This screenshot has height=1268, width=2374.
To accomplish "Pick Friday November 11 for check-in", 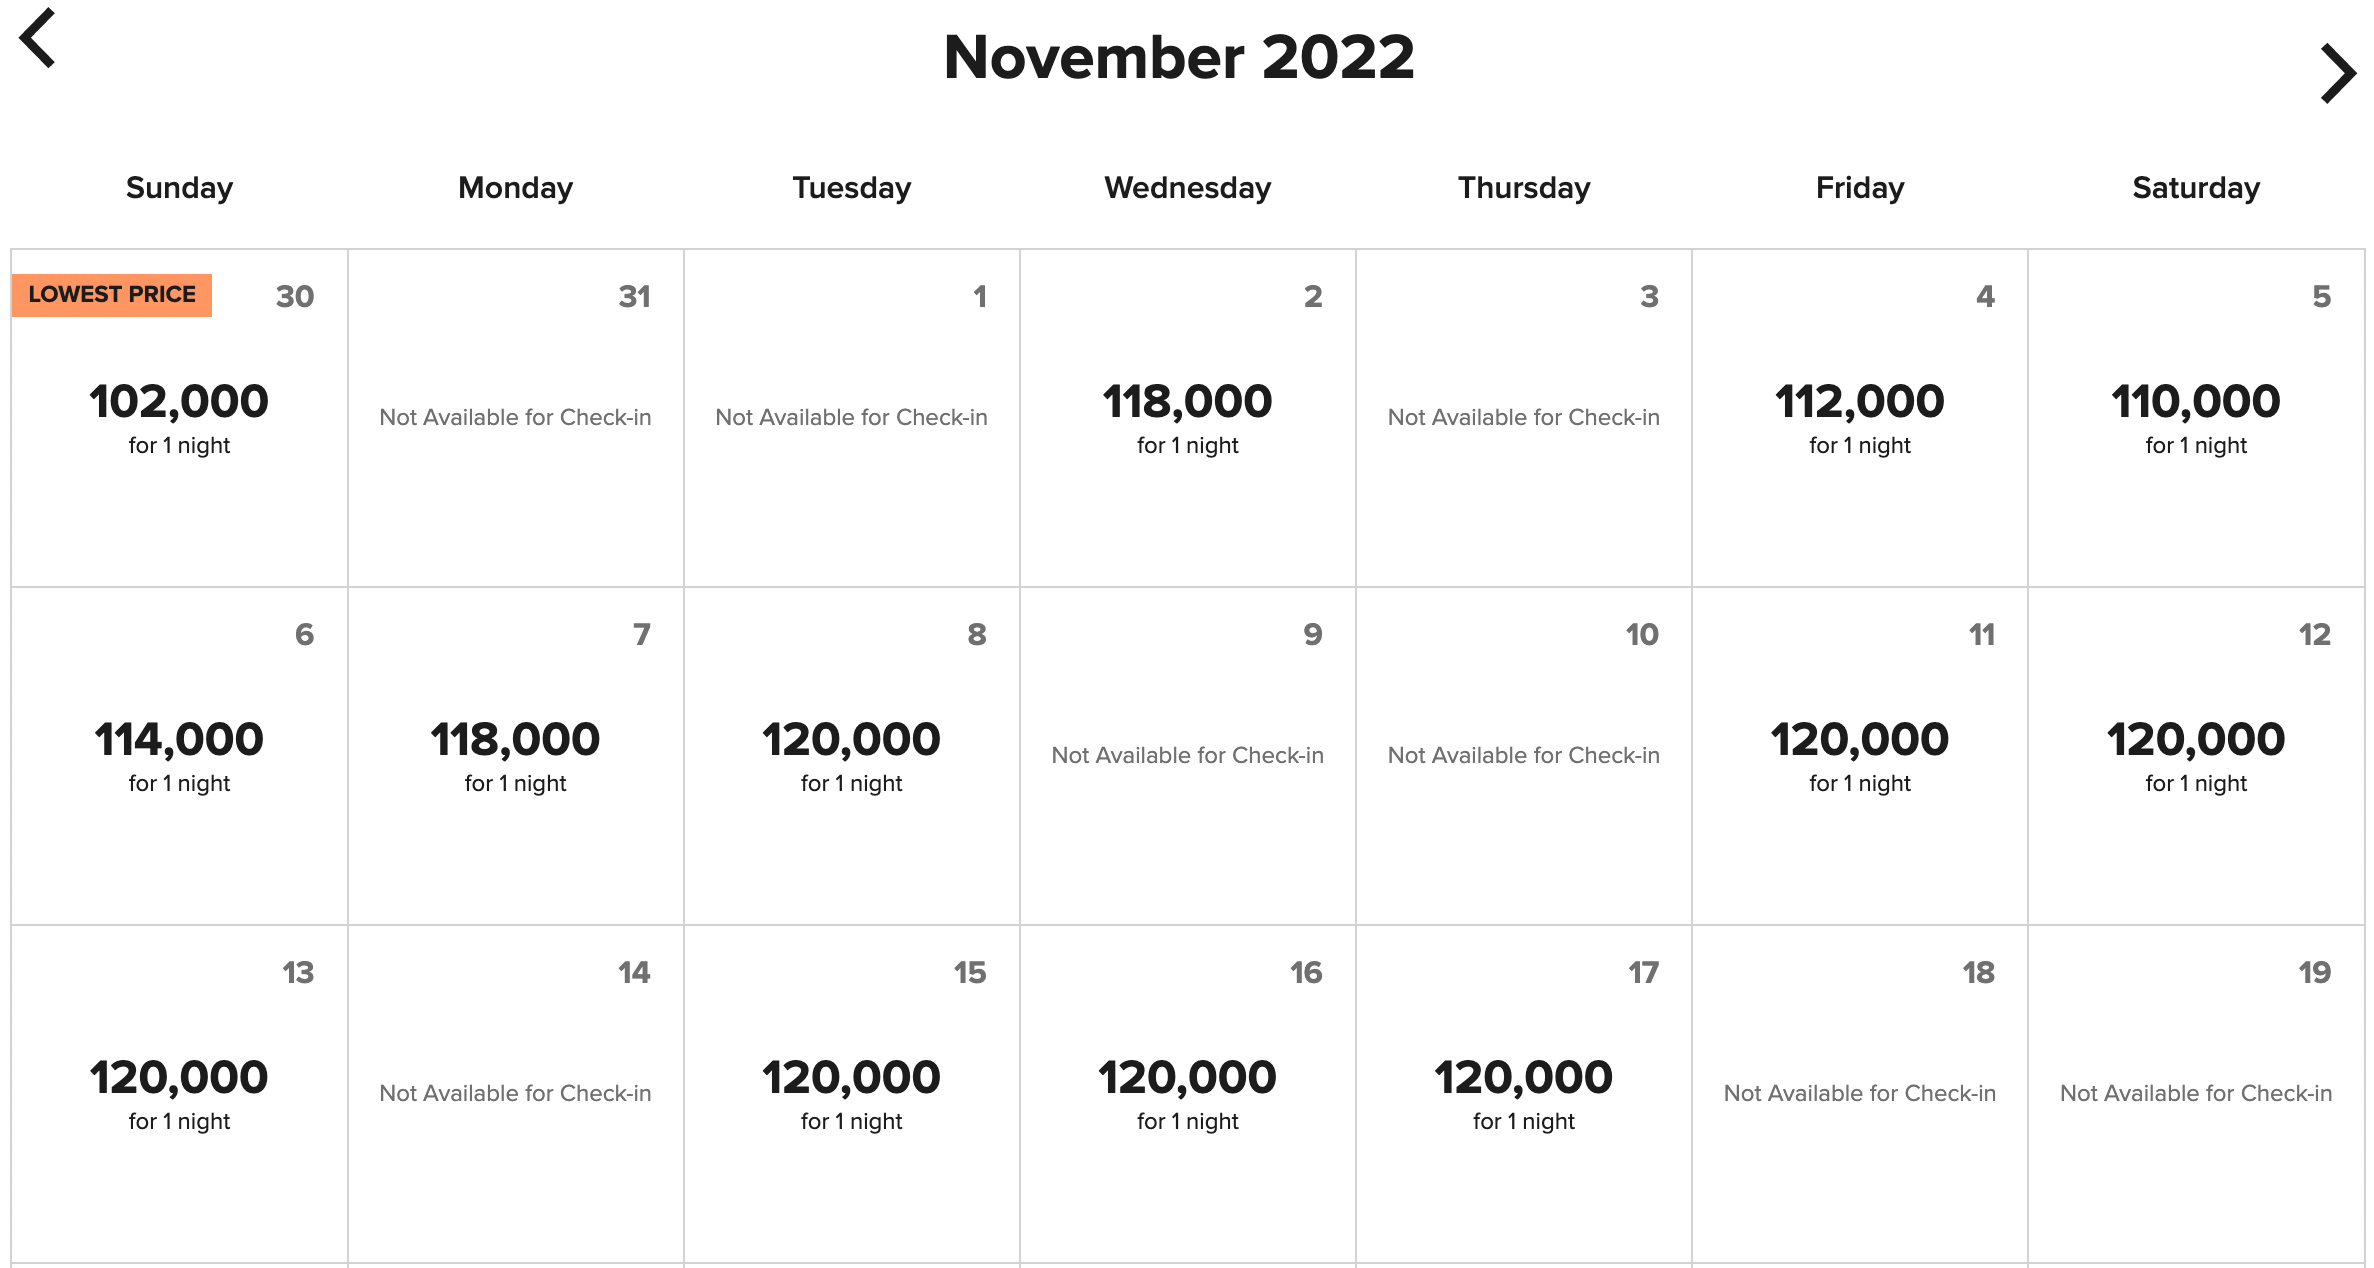I will click(x=1858, y=757).
